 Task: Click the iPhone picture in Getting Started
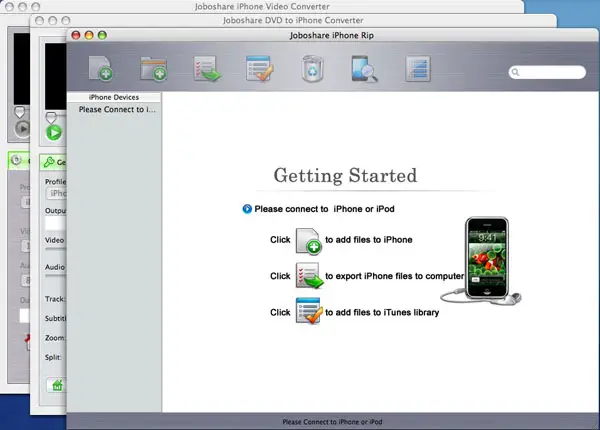pos(487,258)
